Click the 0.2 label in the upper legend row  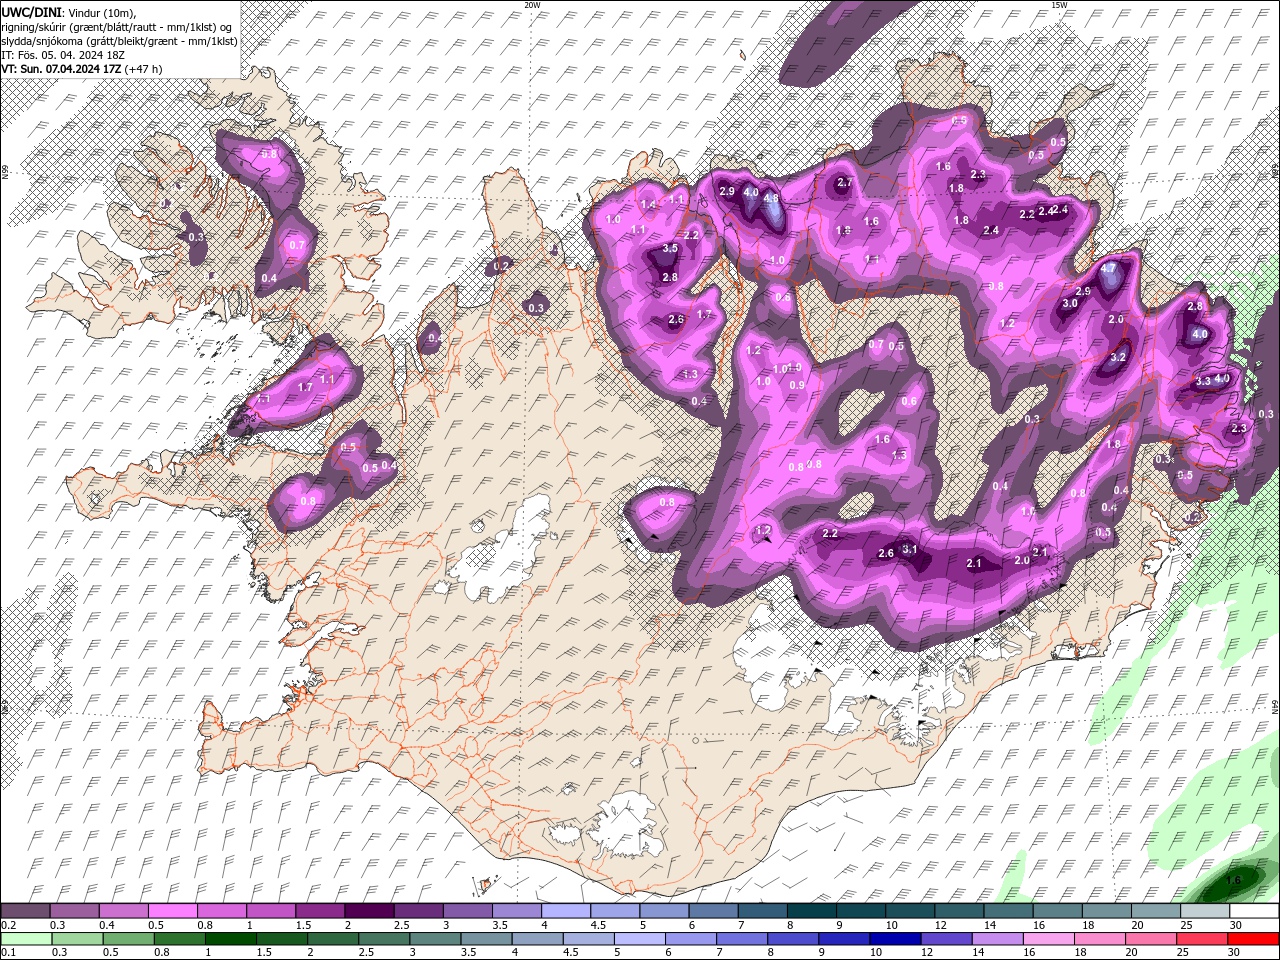[8, 925]
